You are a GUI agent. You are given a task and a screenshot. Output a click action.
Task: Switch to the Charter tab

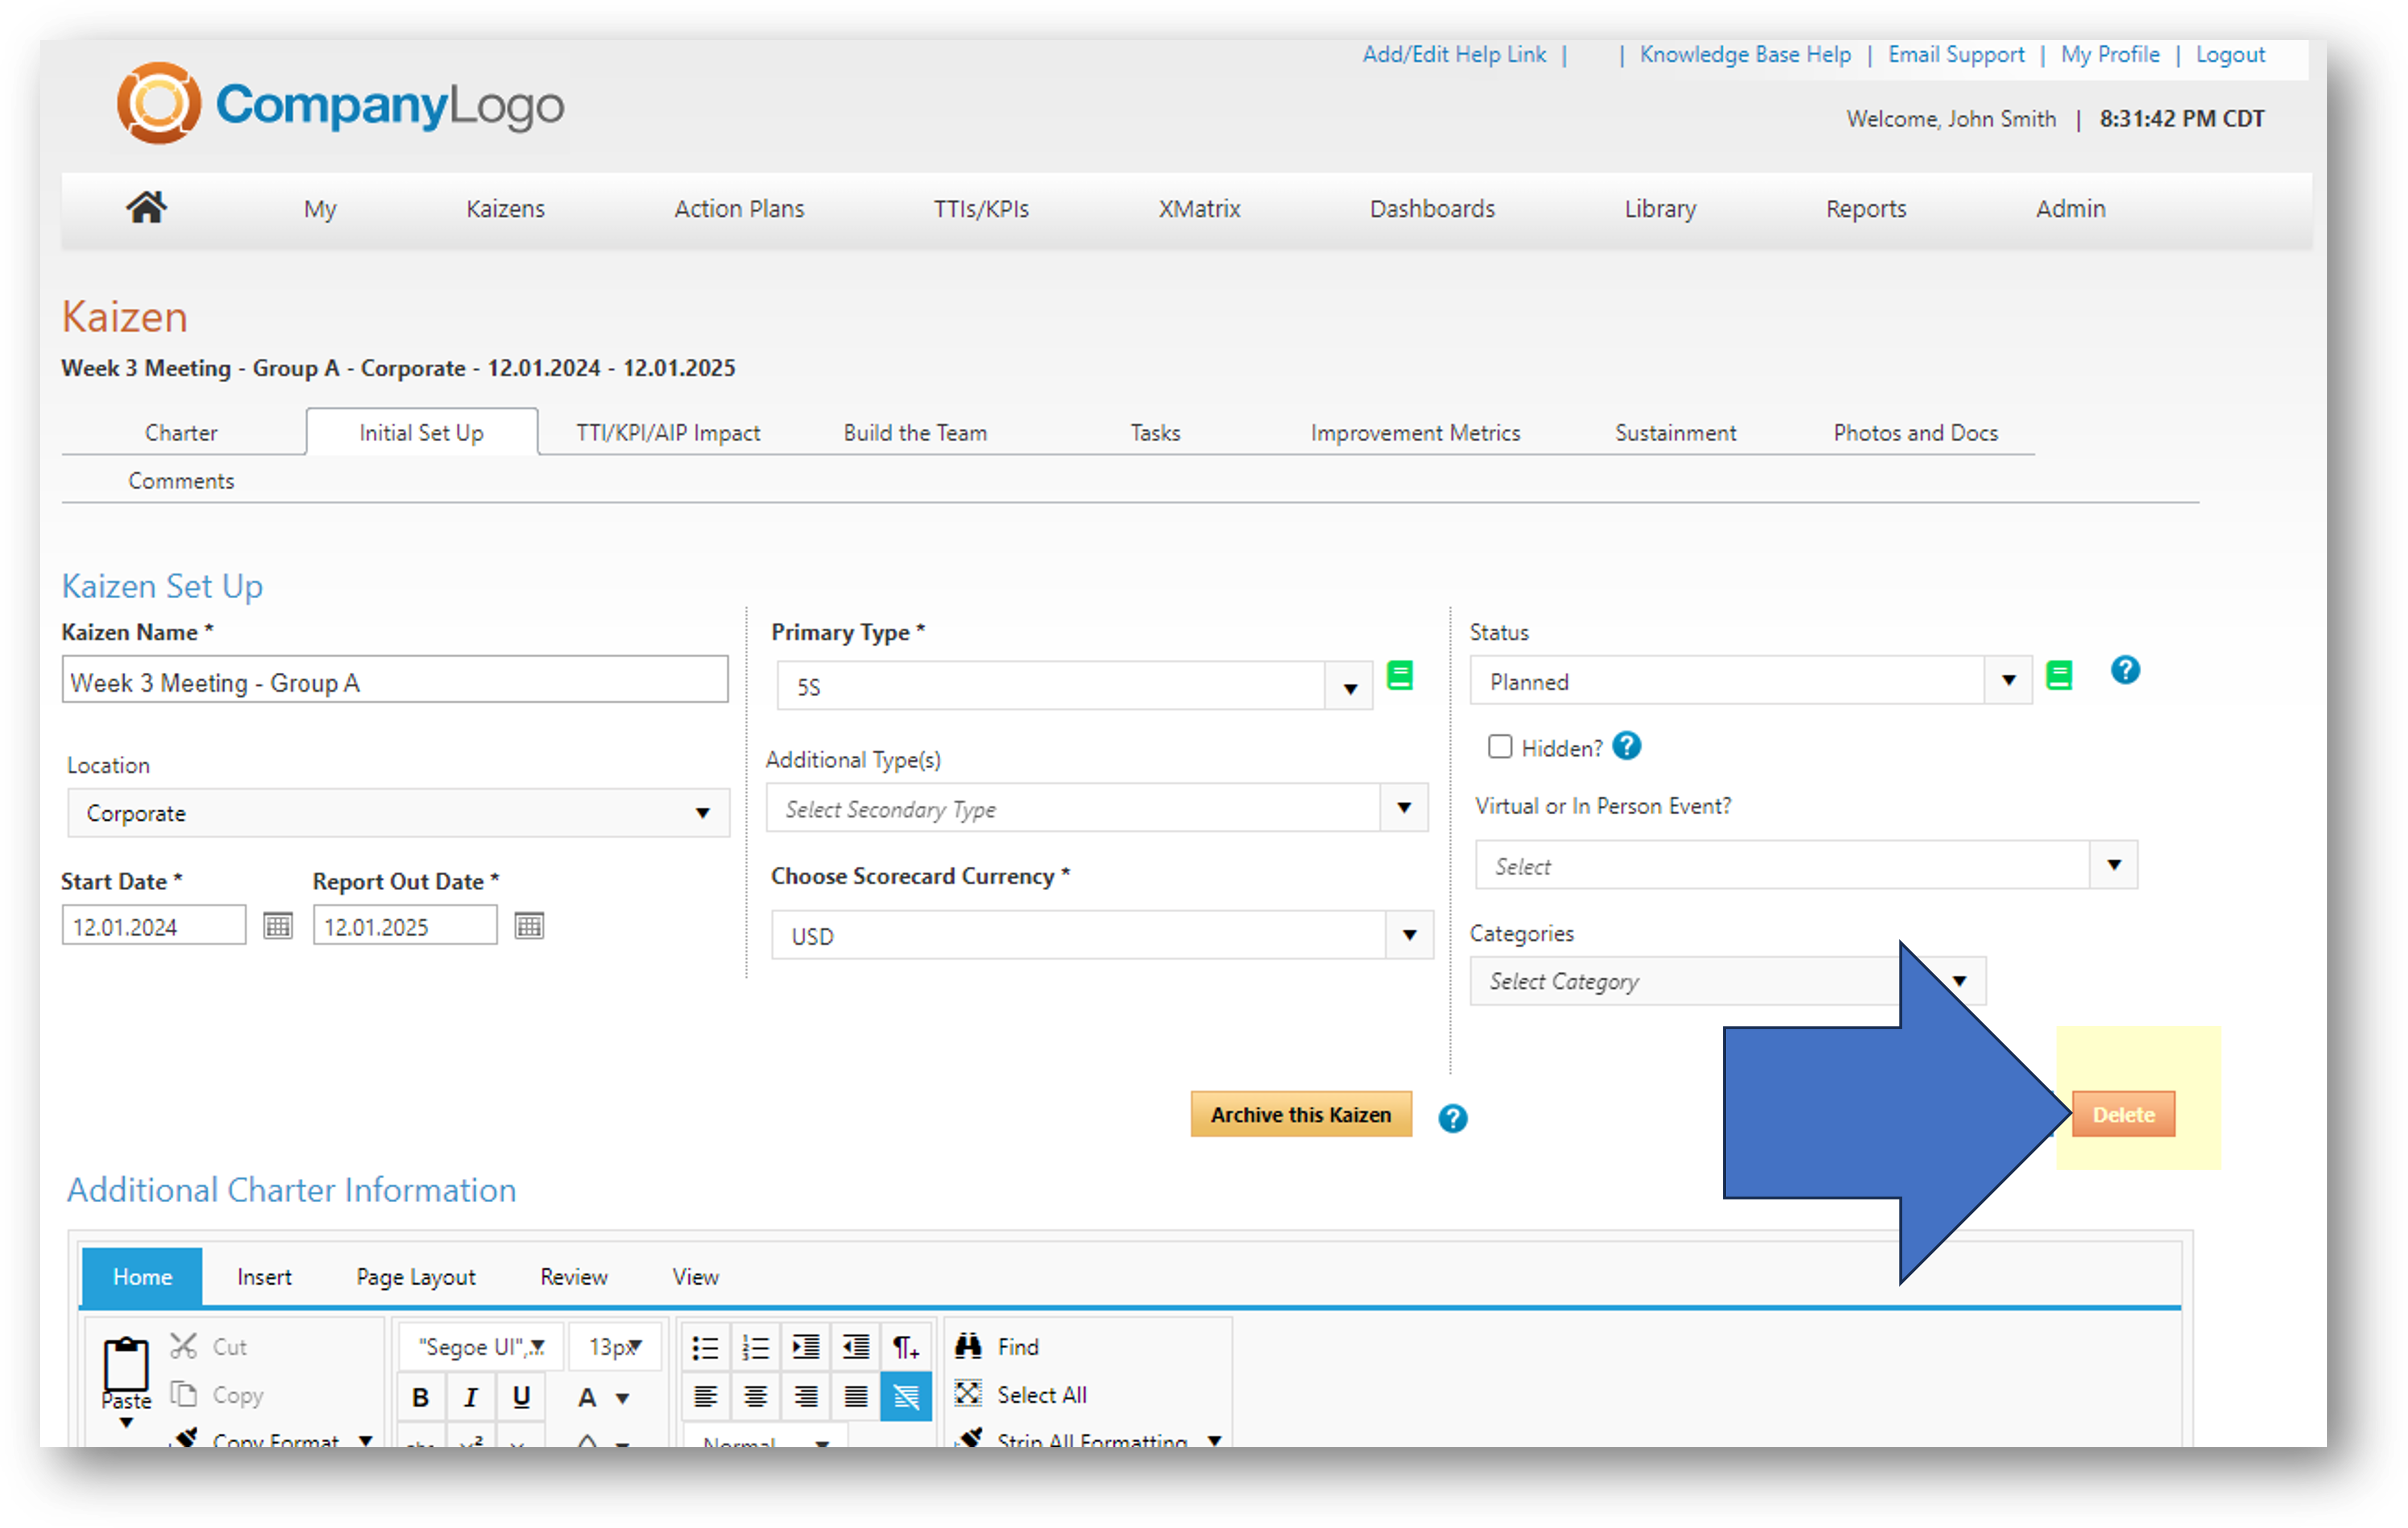(181, 432)
